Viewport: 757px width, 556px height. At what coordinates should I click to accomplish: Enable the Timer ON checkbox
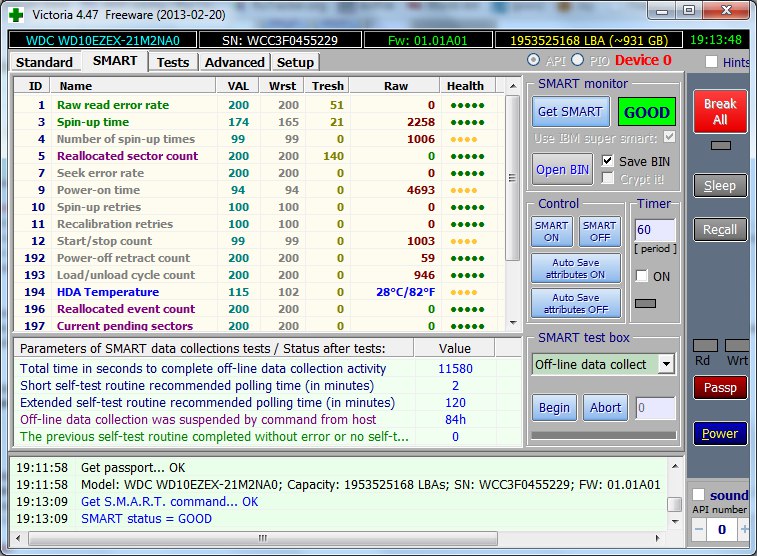(642, 276)
